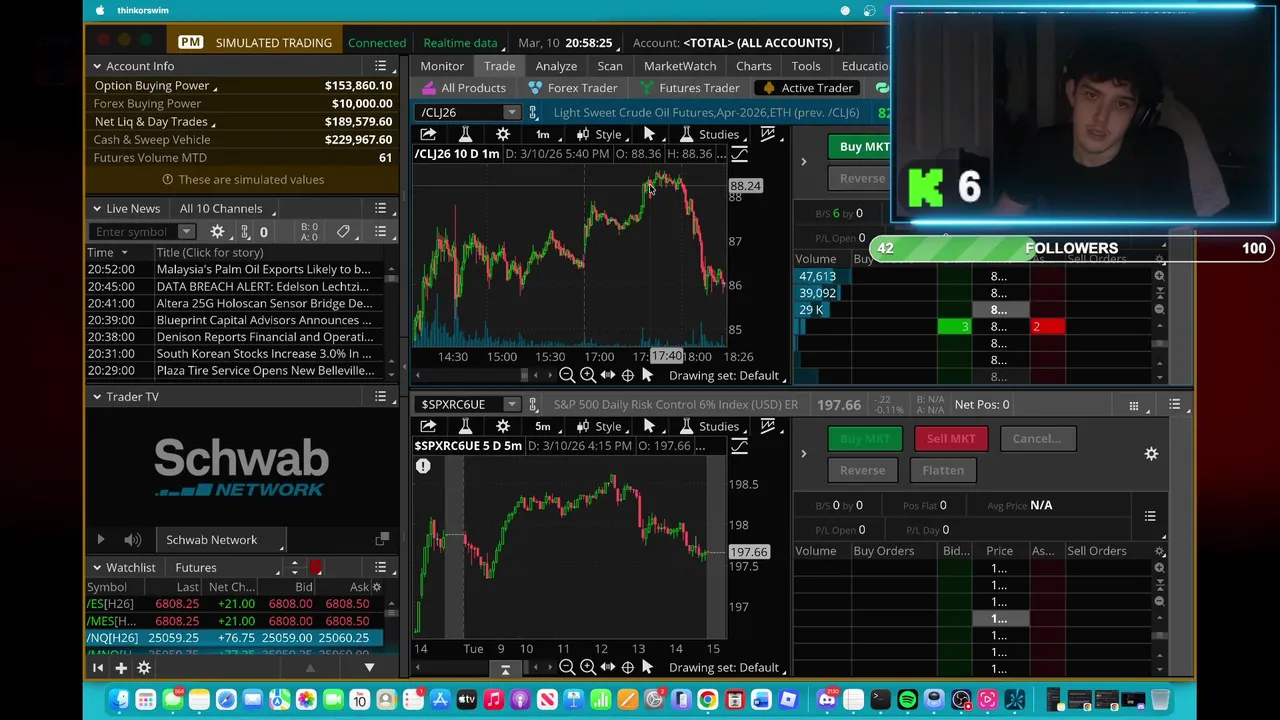Collapse the Account Info section
The width and height of the screenshot is (1280, 720).
pos(97,66)
